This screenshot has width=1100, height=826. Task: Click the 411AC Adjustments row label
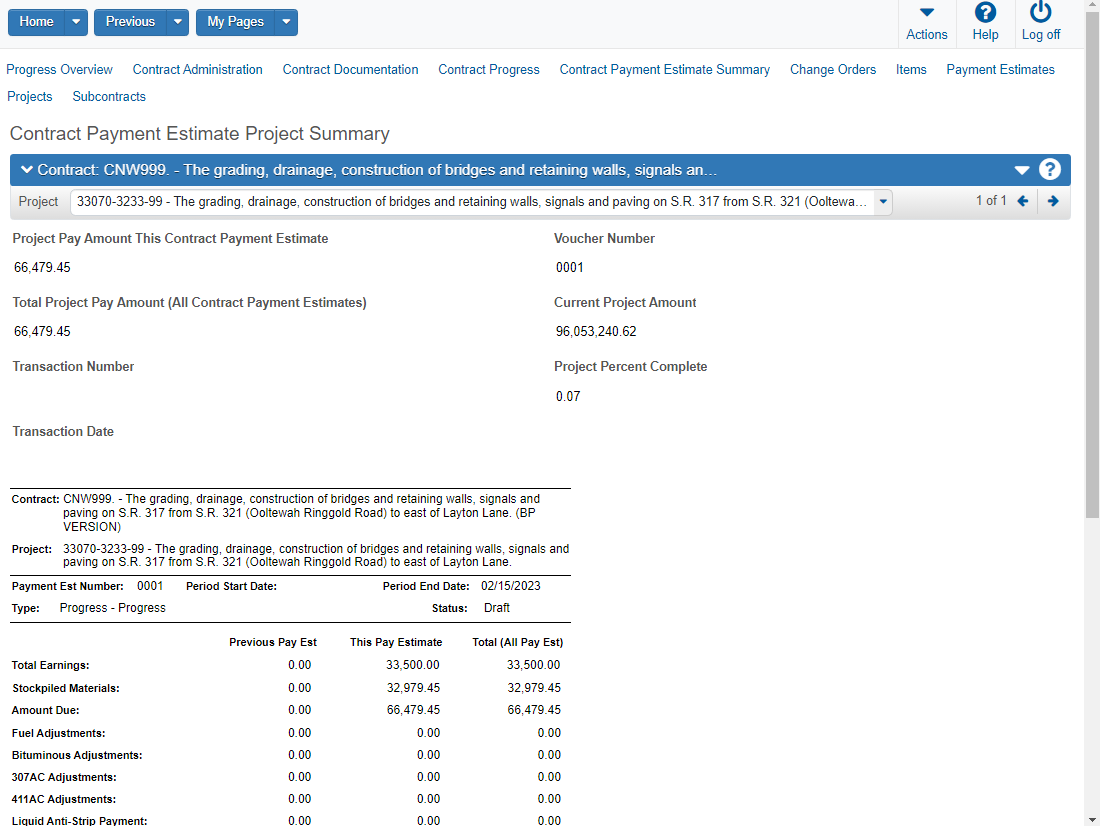(x=64, y=799)
